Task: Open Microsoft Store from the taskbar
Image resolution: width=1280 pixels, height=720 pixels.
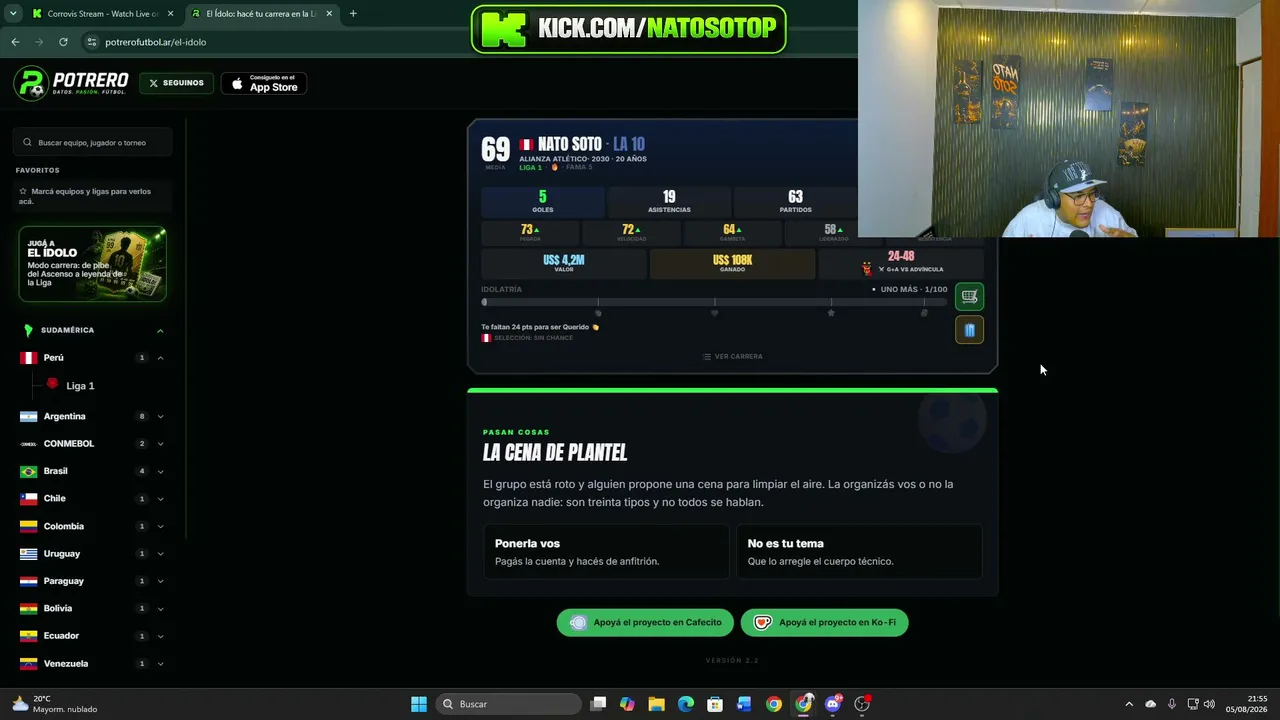Action: 715,704
